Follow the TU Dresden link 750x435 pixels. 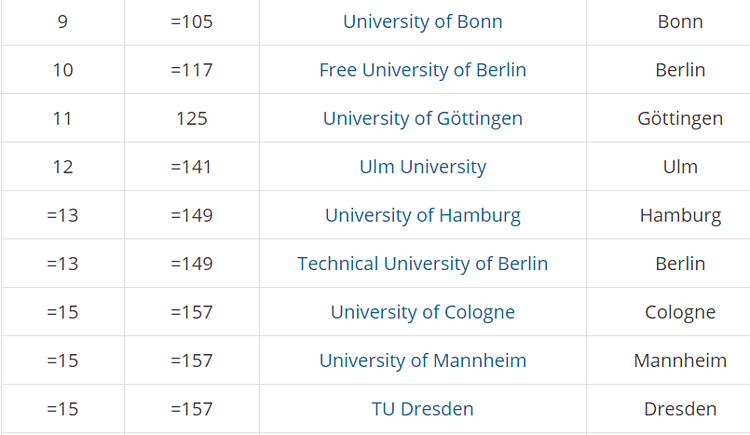[422, 409]
